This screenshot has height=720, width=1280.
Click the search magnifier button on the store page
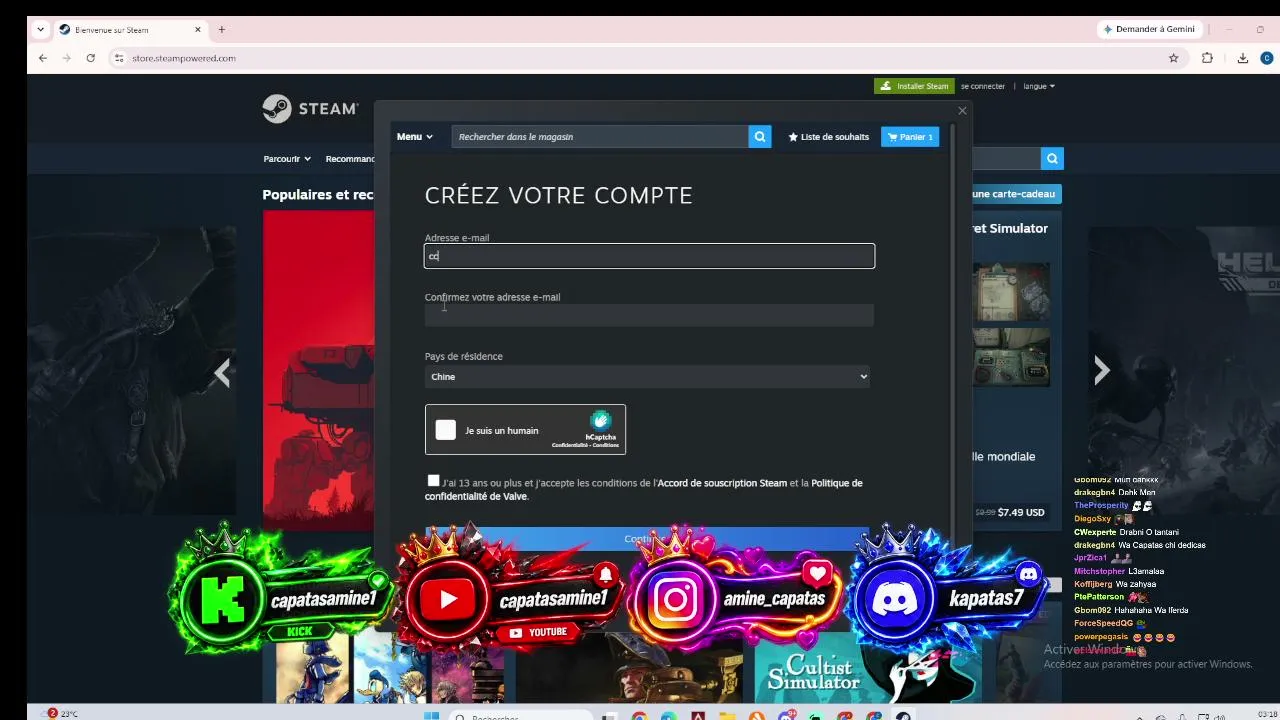(x=1052, y=158)
